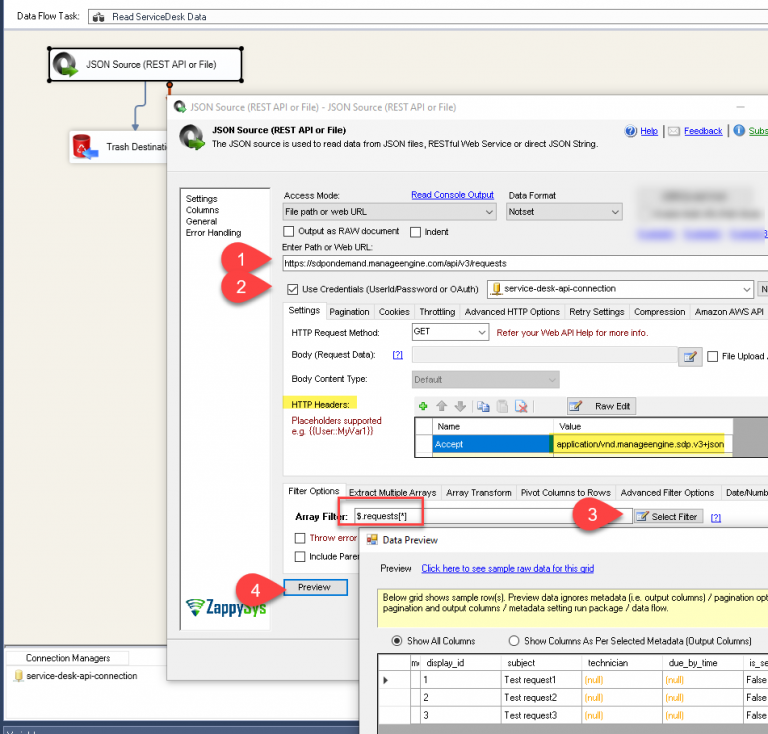Click the edit body request data icon
This screenshot has height=734, width=768.
690,356
